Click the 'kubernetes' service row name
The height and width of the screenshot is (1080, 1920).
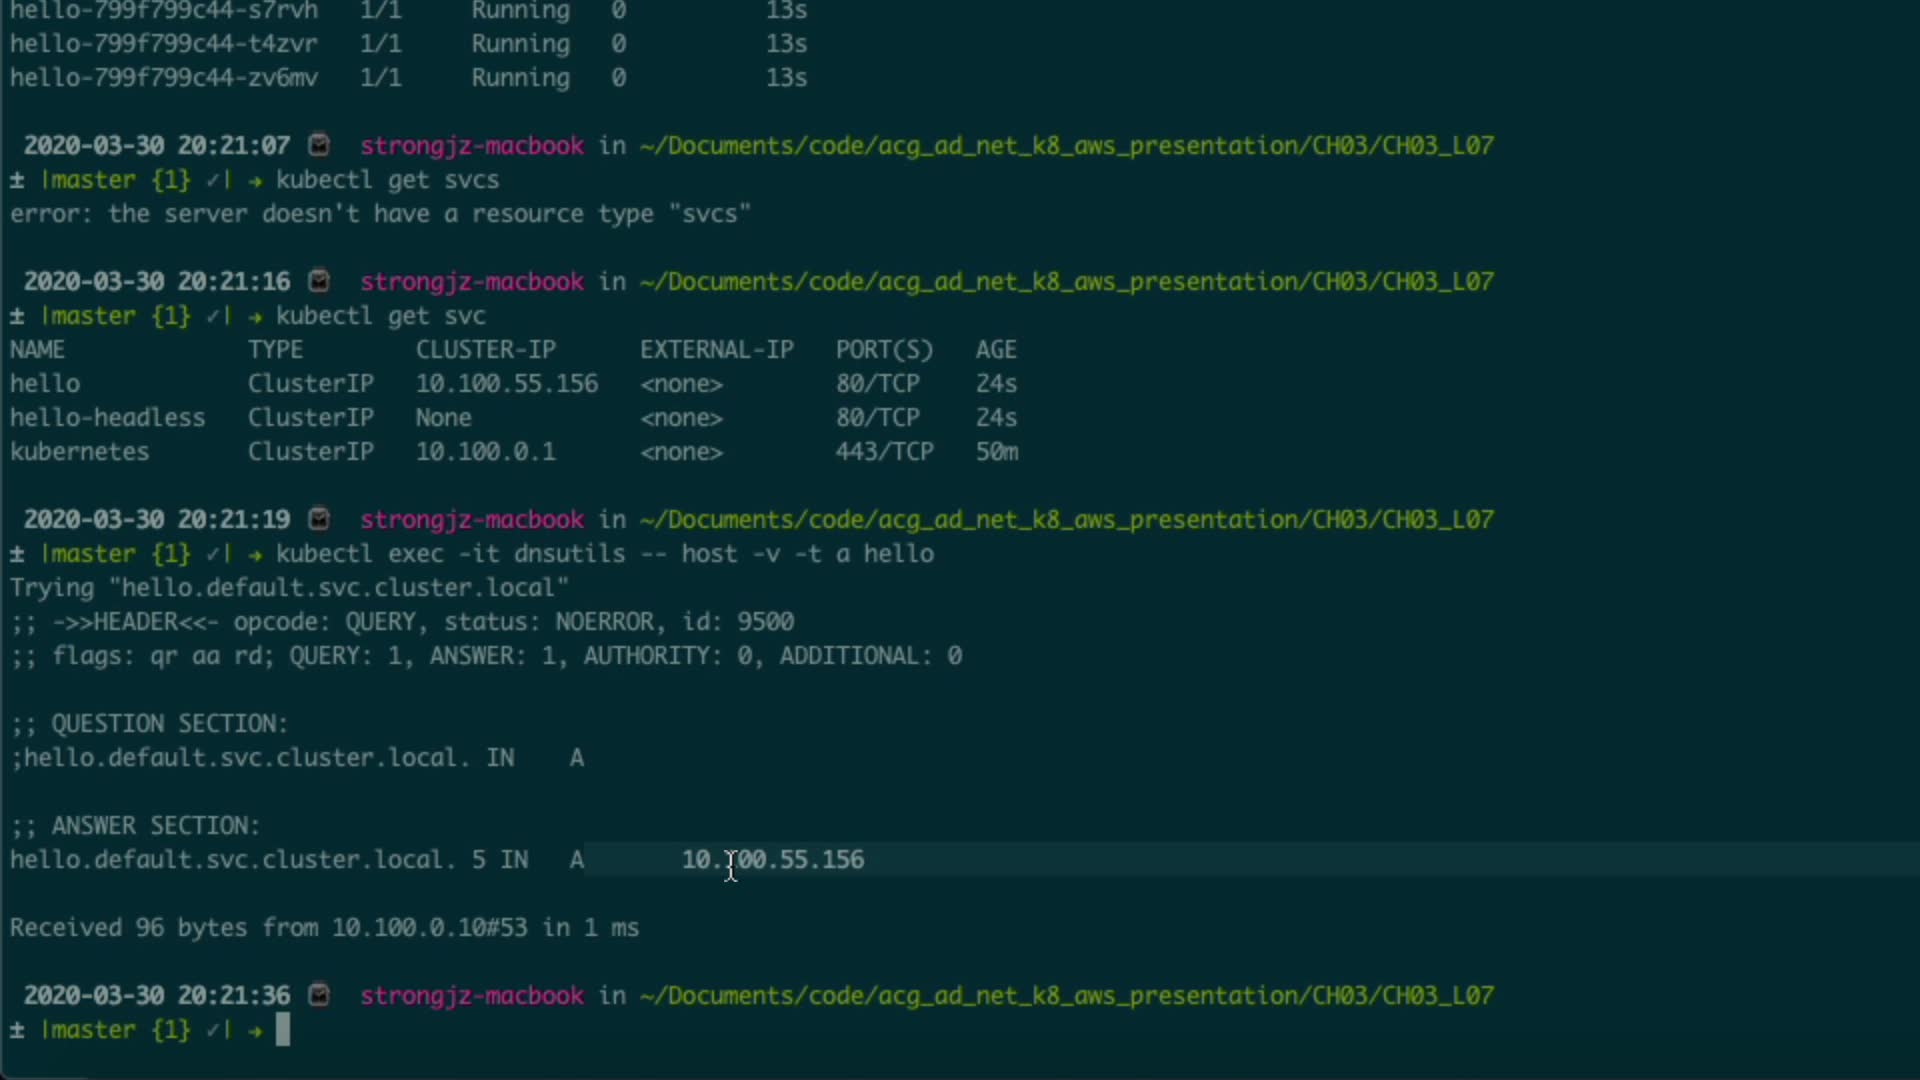(x=80, y=452)
